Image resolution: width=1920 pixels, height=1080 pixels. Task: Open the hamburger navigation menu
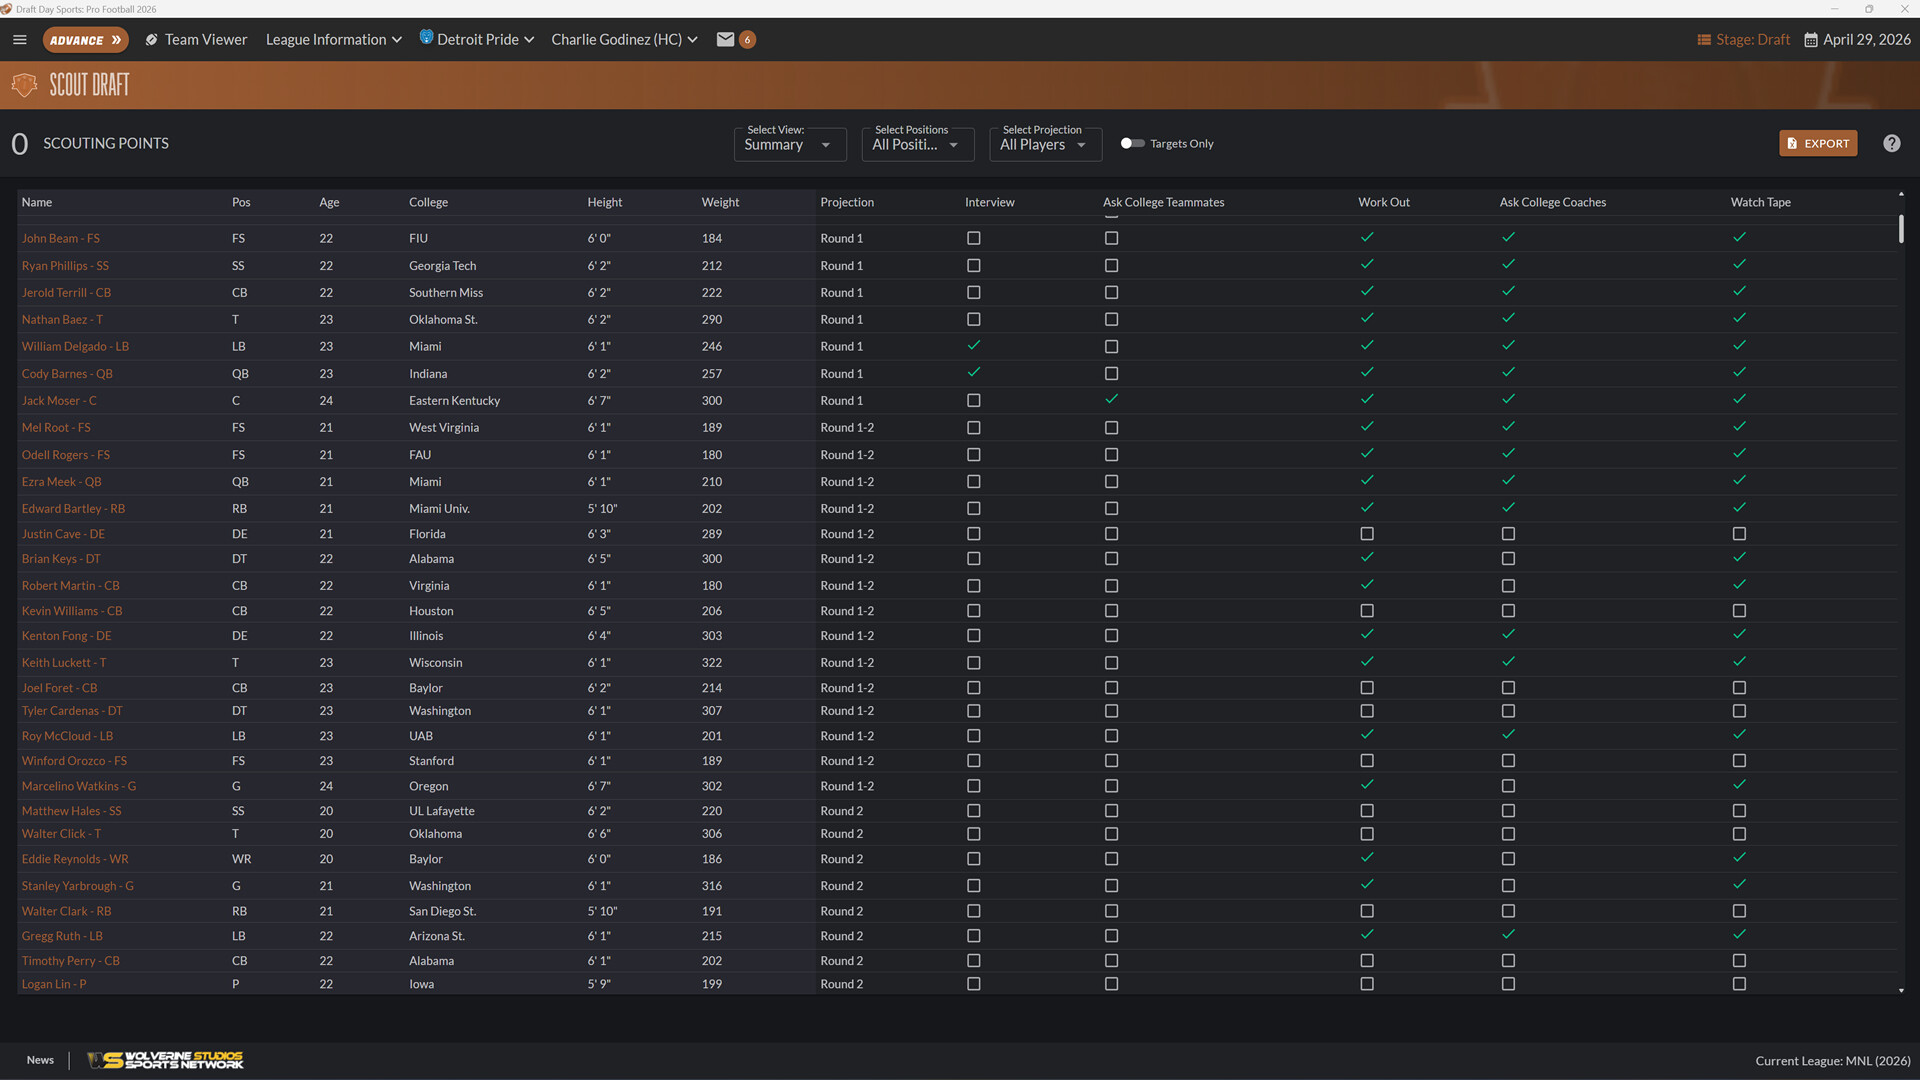coord(19,39)
